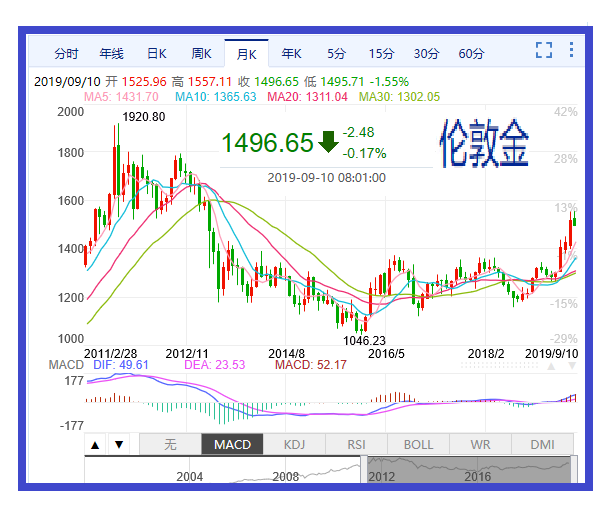Click the DIF: 49.61 value
The image size is (611, 518).
(121, 365)
